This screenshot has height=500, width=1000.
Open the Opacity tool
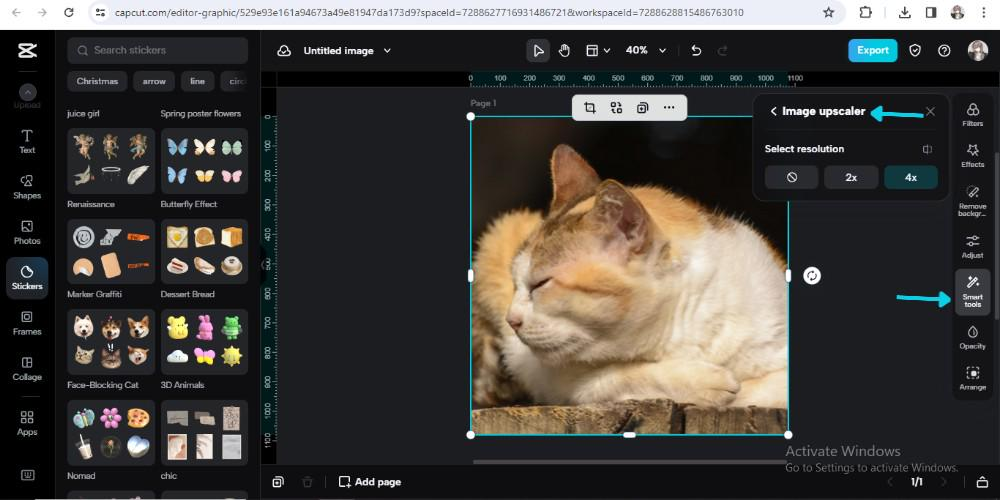tap(973, 337)
